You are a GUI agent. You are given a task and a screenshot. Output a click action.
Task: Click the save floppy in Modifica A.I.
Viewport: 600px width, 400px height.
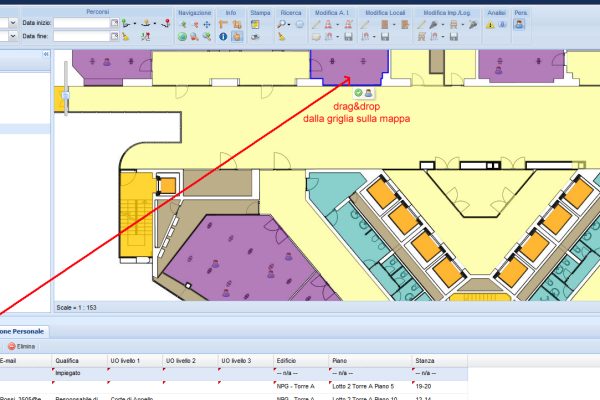(x=348, y=37)
